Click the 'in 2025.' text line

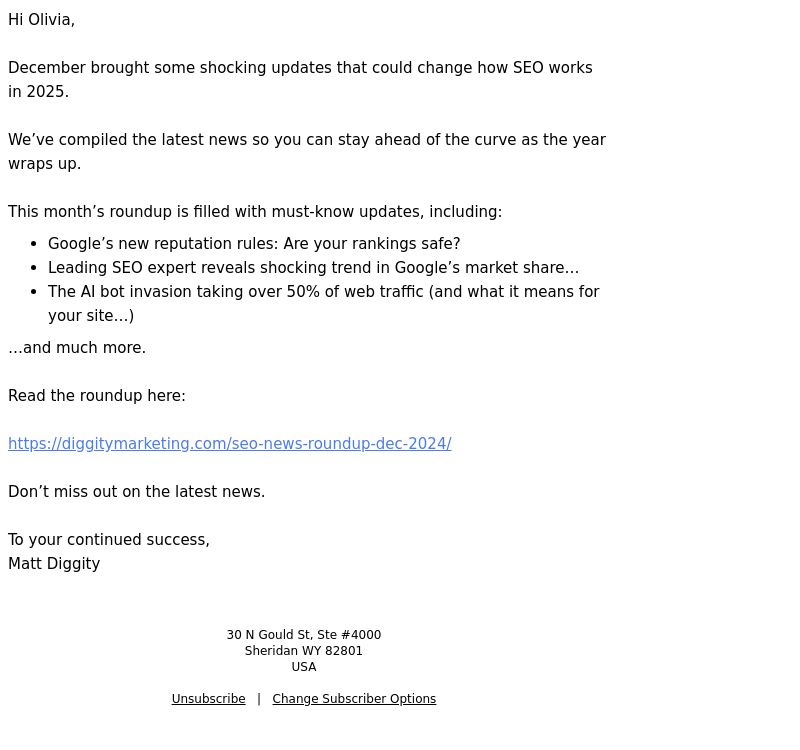[x=38, y=92]
